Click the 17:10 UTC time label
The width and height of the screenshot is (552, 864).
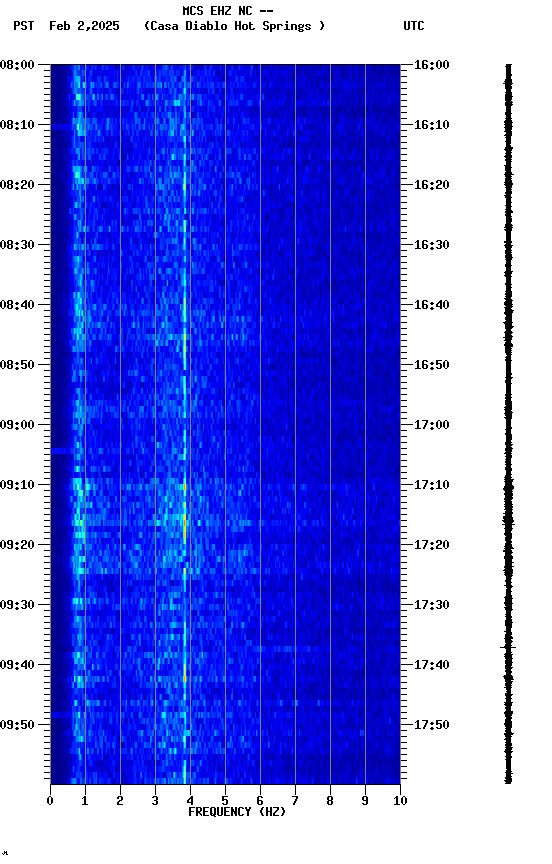pyautogui.click(x=432, y=485)
